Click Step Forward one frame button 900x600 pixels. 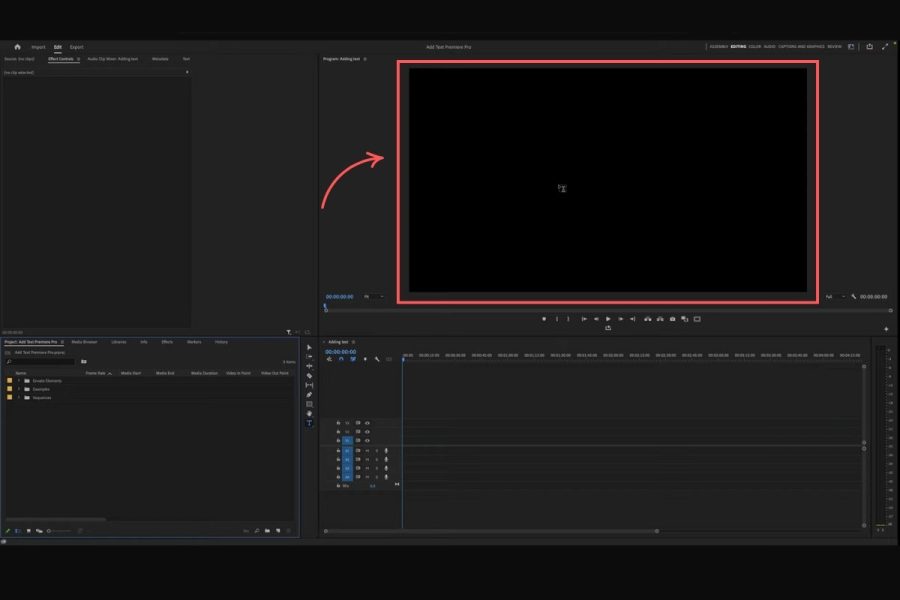pos(620,319)
